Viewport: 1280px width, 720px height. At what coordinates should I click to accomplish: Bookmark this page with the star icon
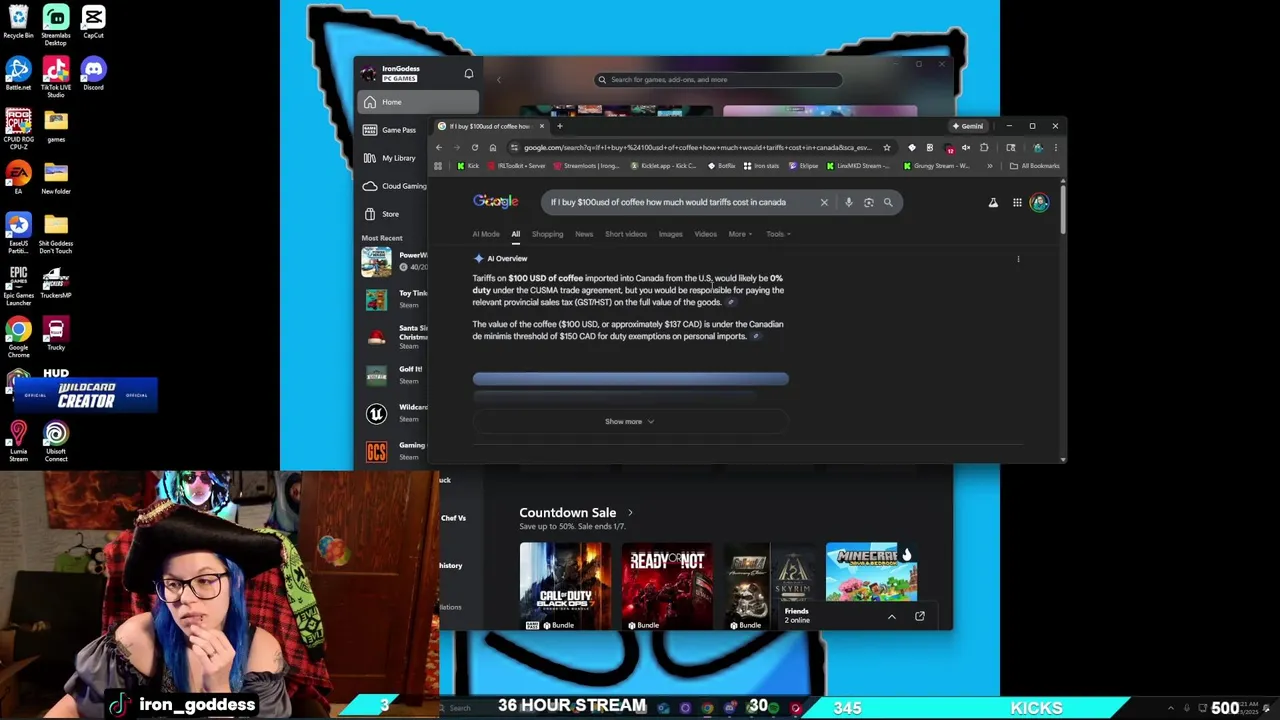[x=886, y=147]
